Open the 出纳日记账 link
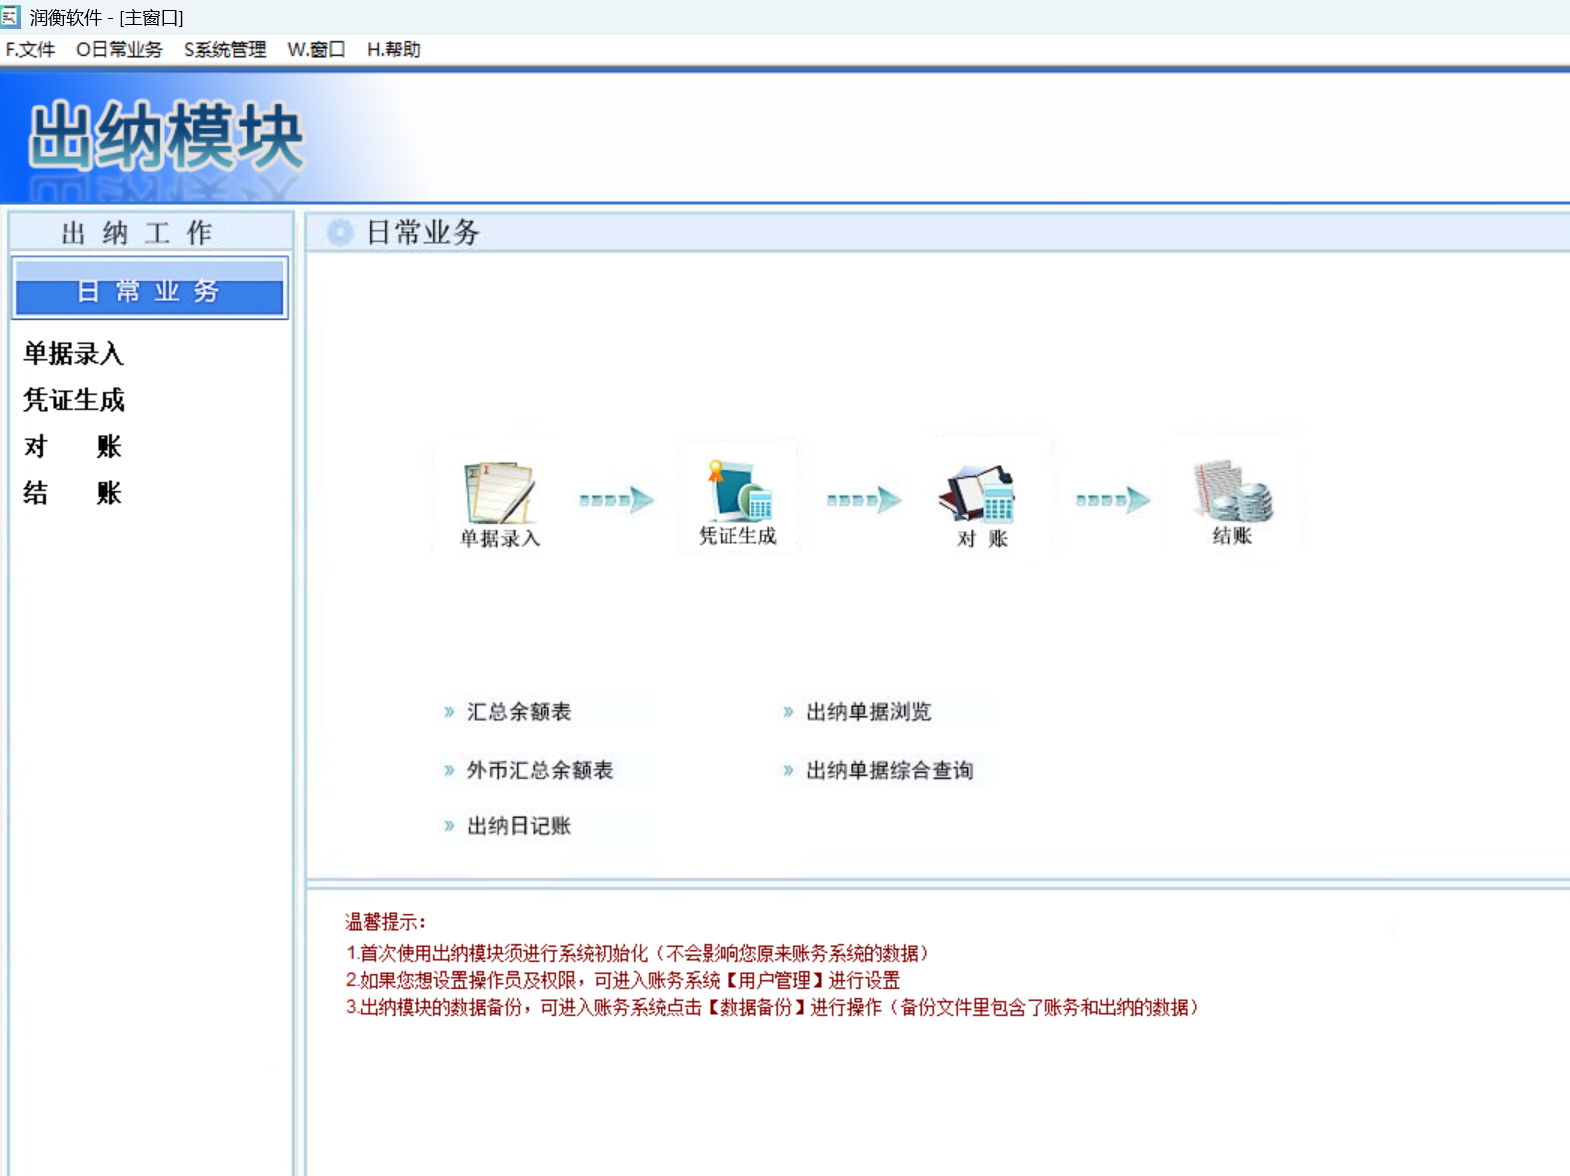1570x1176 pixels. click(x=519, y=826)
